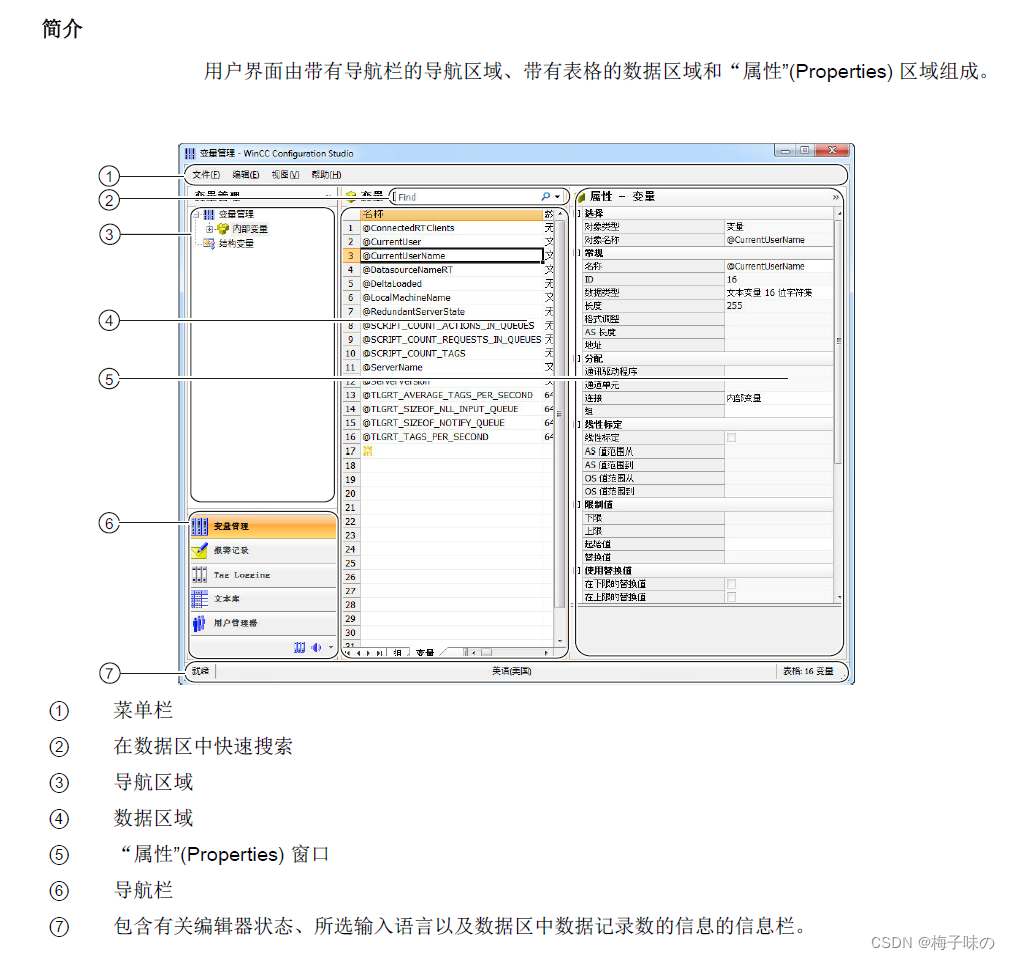The image size is (1010, 960).
Task: Click the 长度 value 255 field
Action: pos(779,305)
